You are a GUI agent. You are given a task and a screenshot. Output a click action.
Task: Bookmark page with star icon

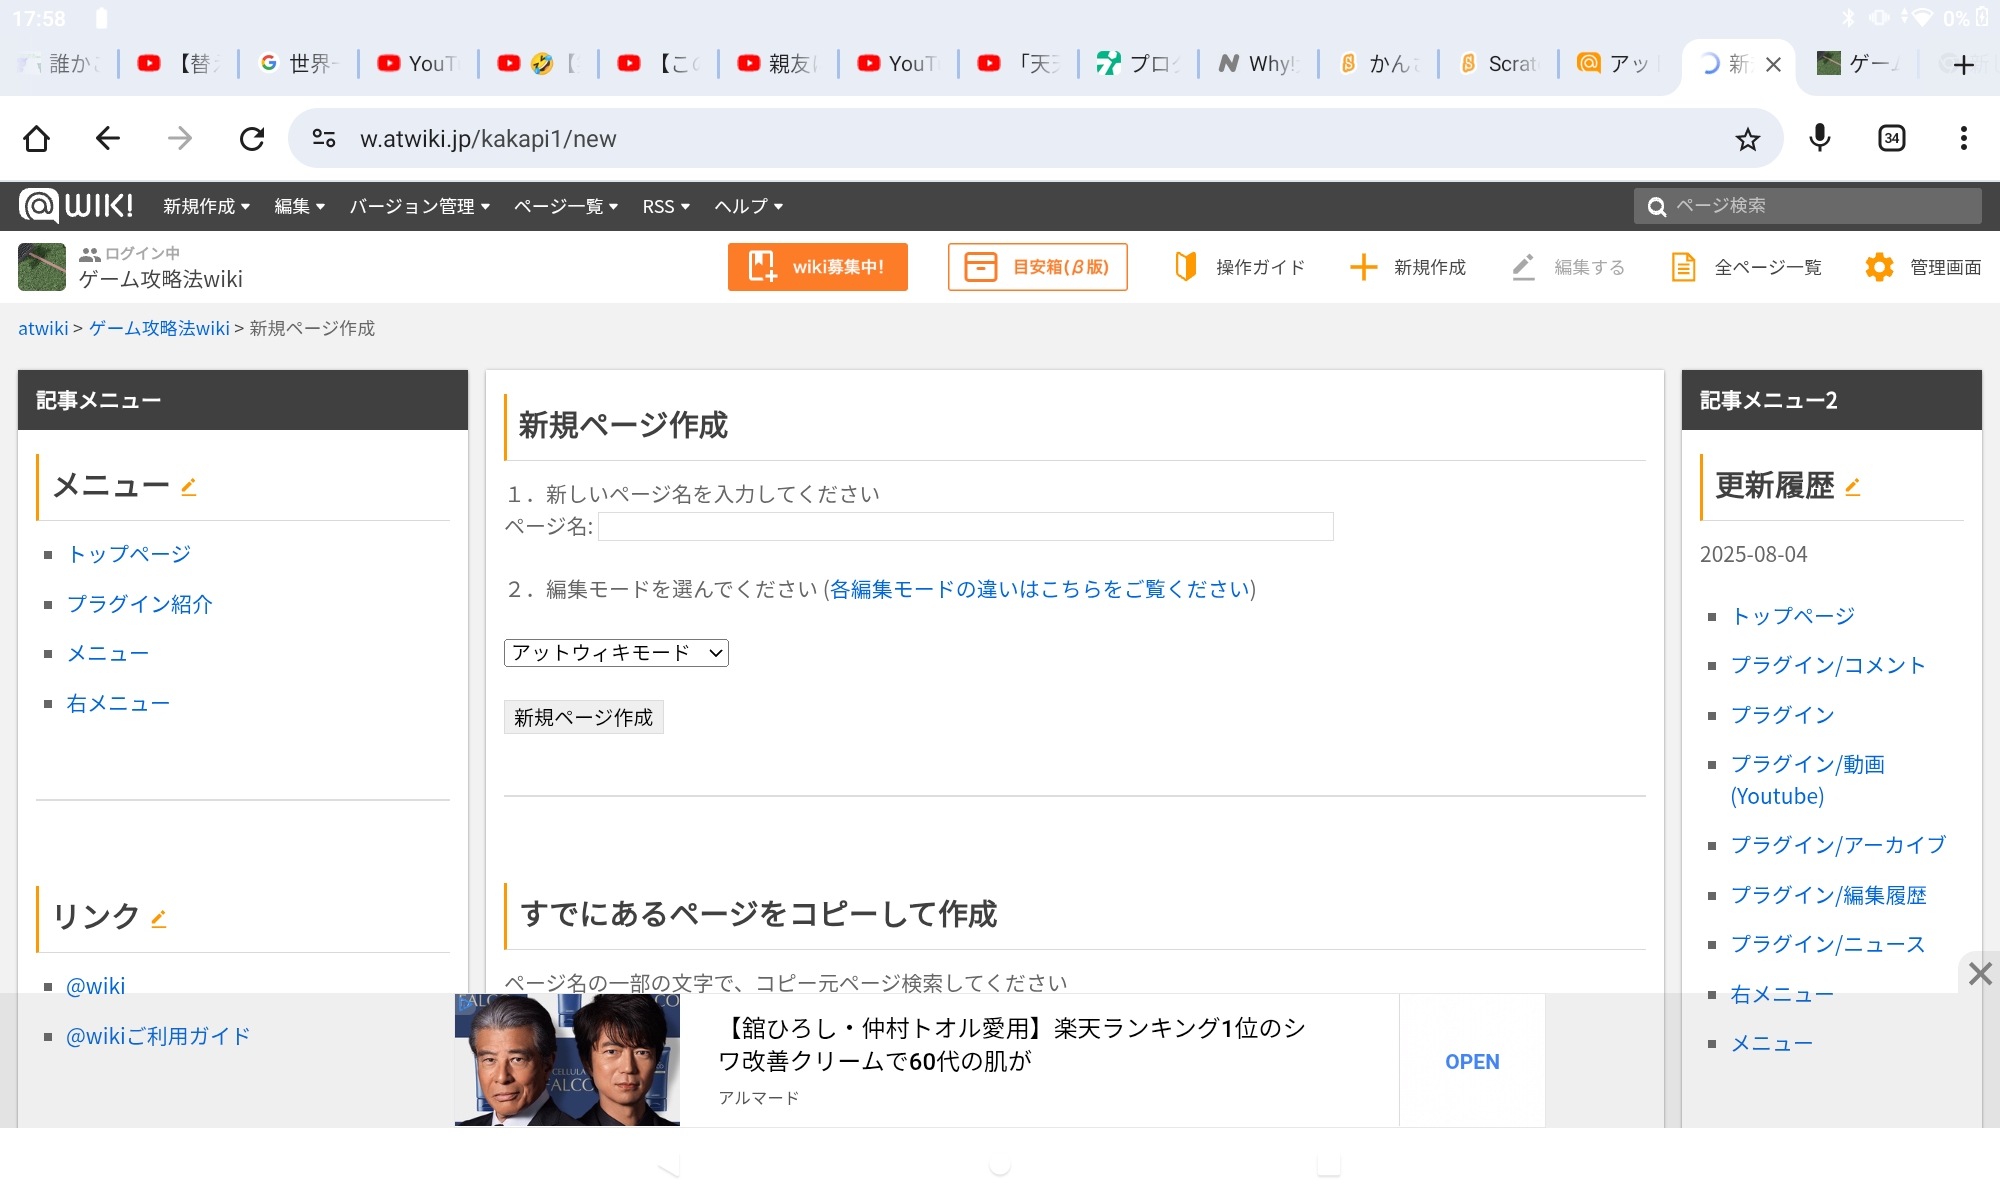(x=1747, y=139)
